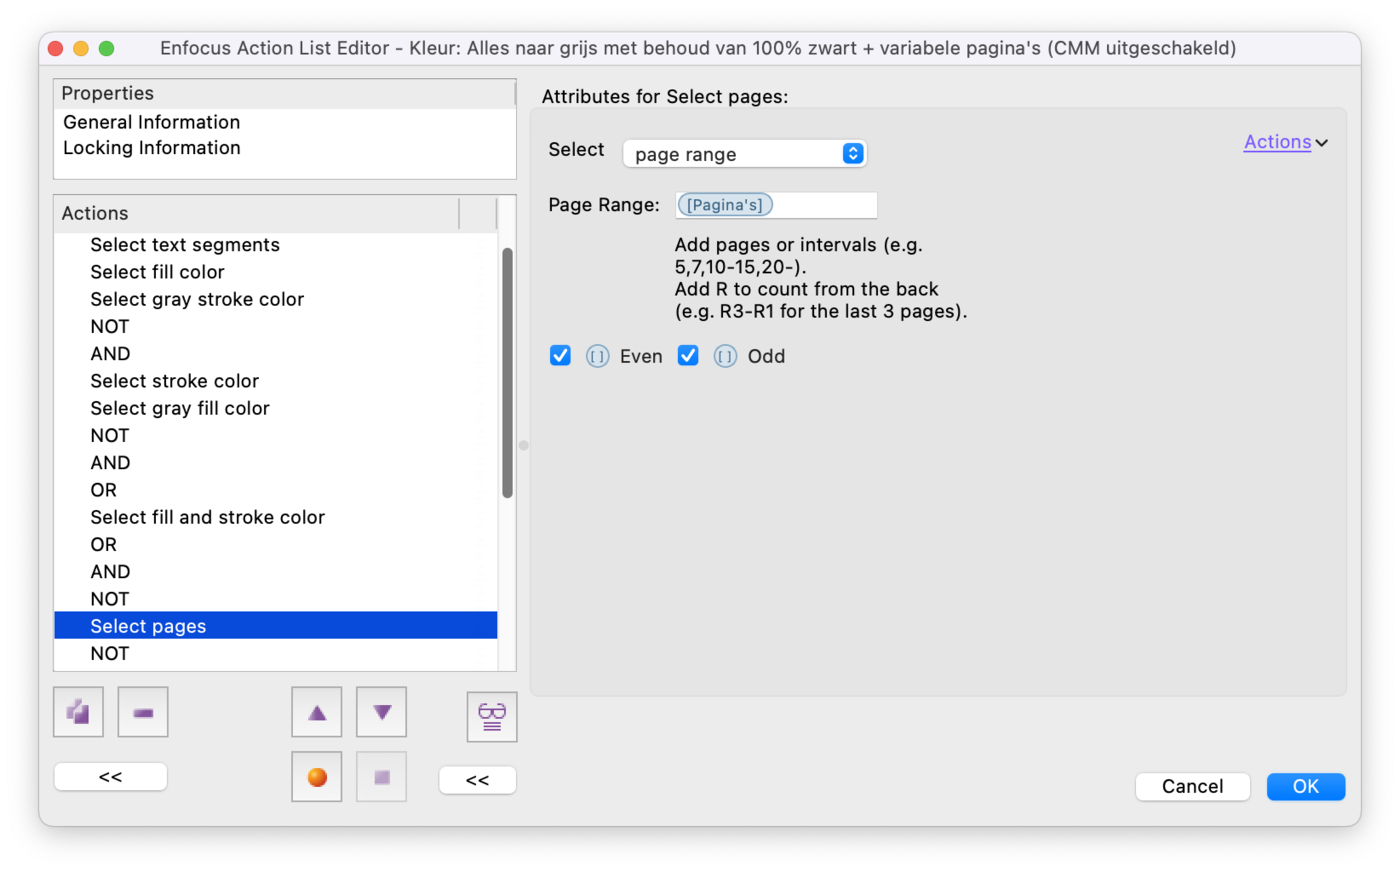Image resolution: width=1400 pixels, height=872 pixels.
Task: Select the highlighted 'Select pages' action
Action: click(x=276, y=626)
